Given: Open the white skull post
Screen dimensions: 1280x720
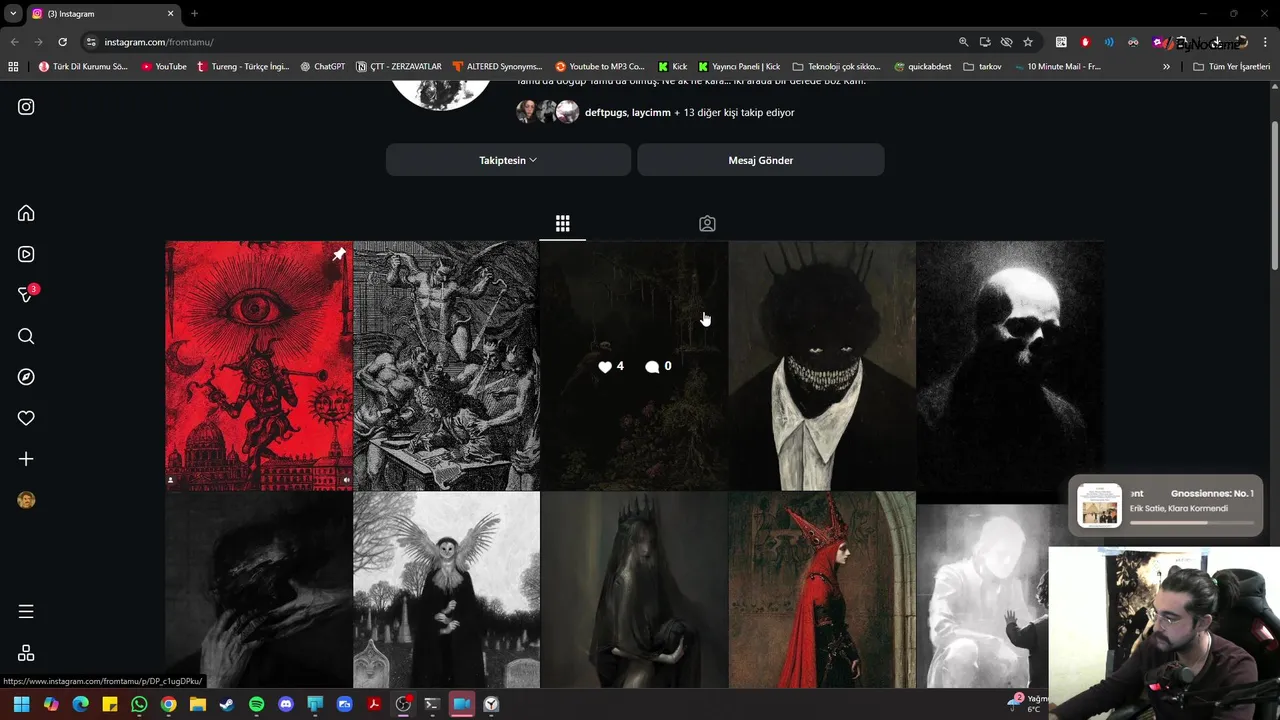Looking at the screenshot, I should tap(1010, 365).
